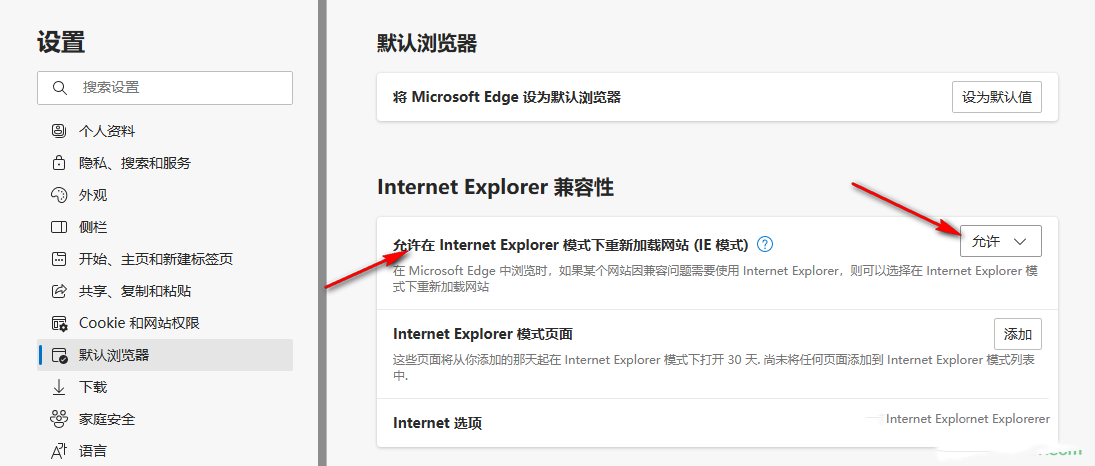Select 共享、复制和粘贴 settings item

tap(165, 291)
